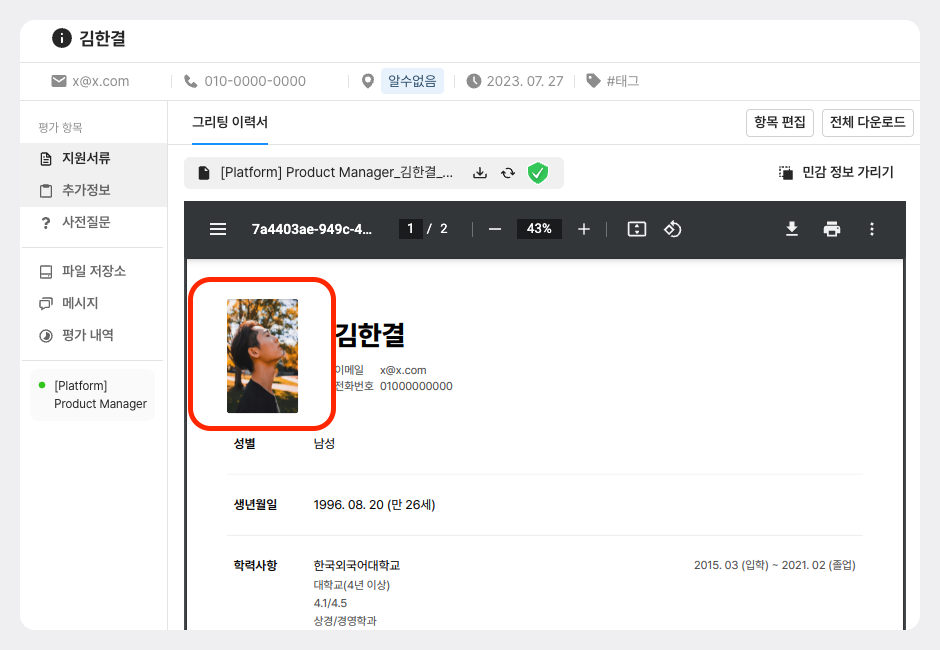Image resolution: width=940 pixels, height=650 pixels.
Task: Open PDF viewer hamburger sidebar menu
Action: tap(218, 229)
